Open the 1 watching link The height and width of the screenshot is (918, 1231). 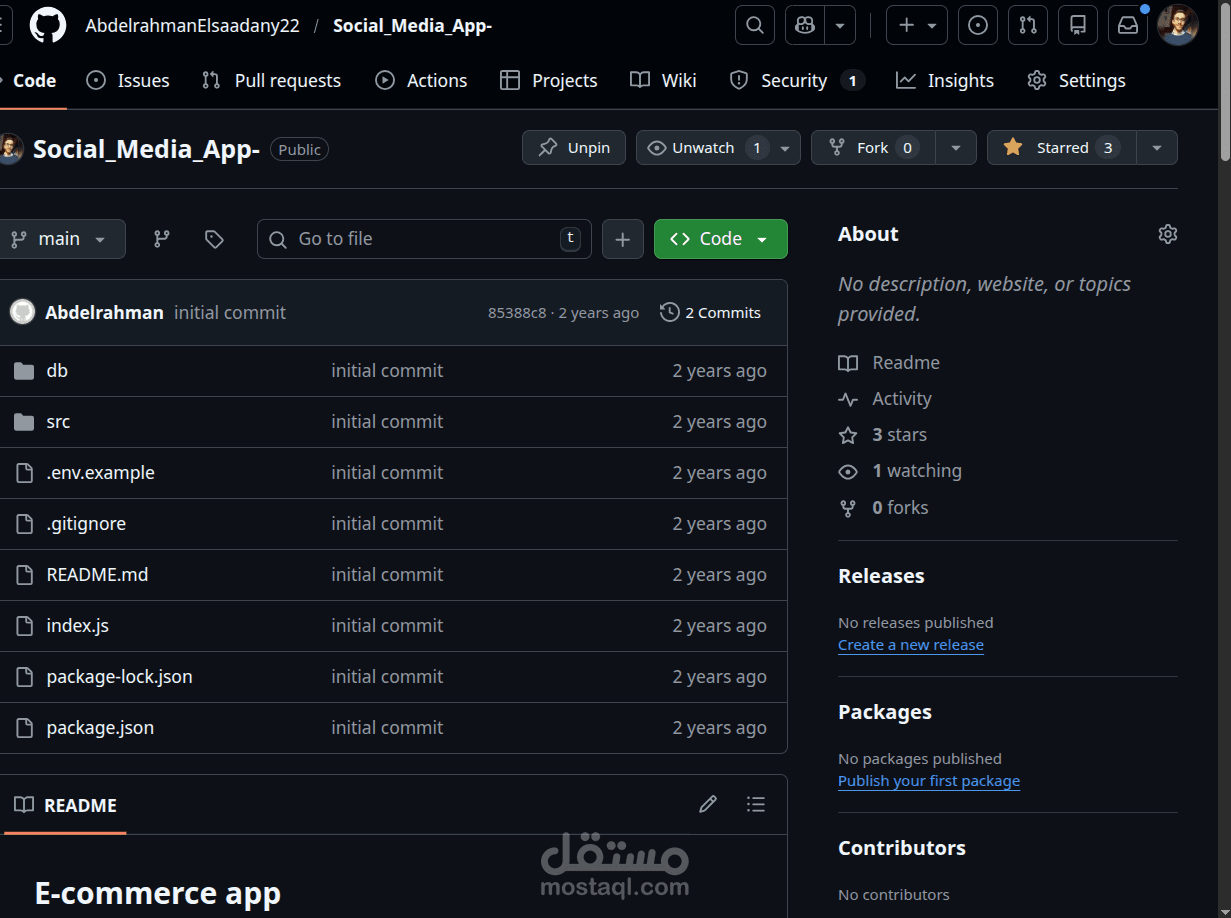(900, 471)
